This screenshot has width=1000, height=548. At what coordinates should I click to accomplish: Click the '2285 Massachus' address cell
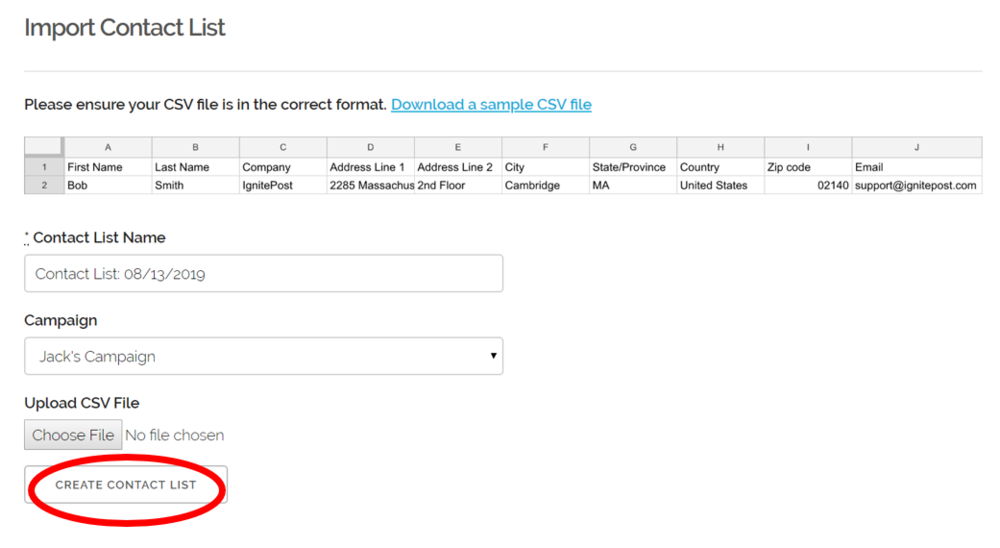[x=371, y=186]
